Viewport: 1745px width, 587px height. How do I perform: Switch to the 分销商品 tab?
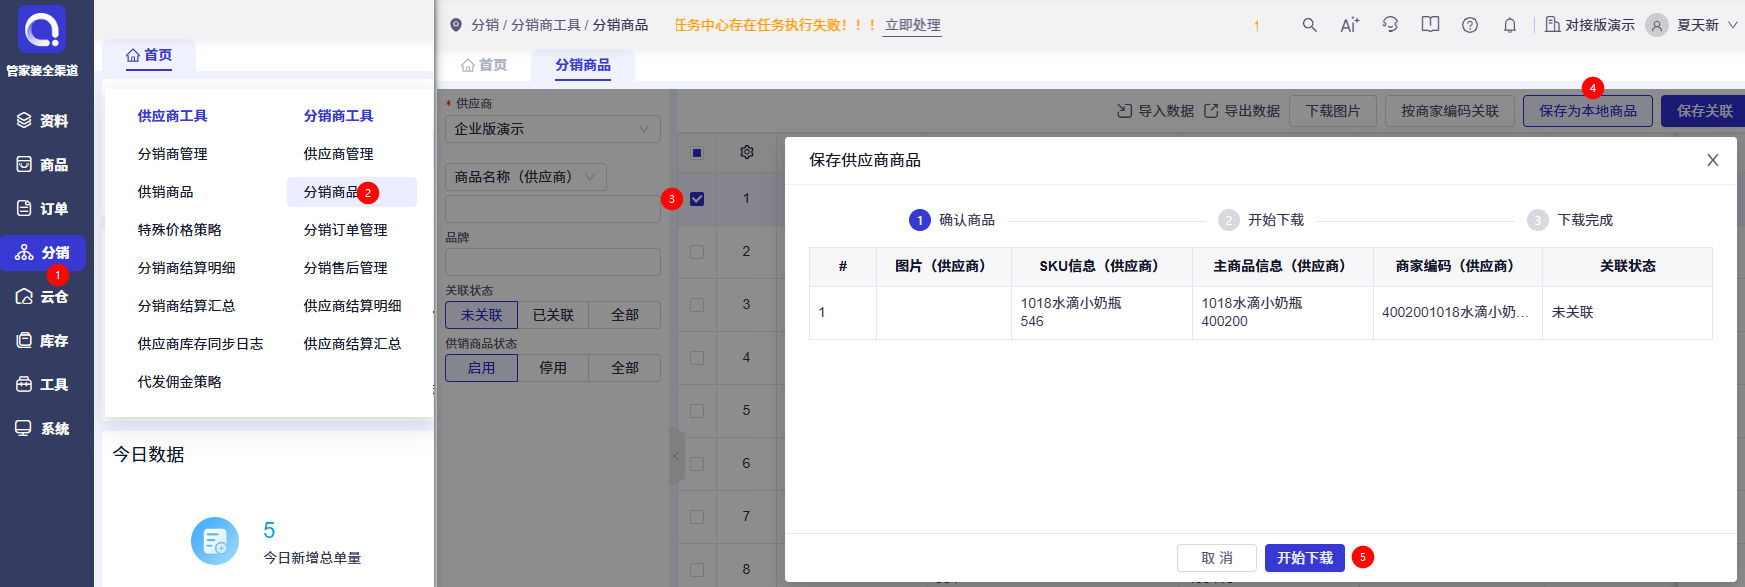point(583,65)
